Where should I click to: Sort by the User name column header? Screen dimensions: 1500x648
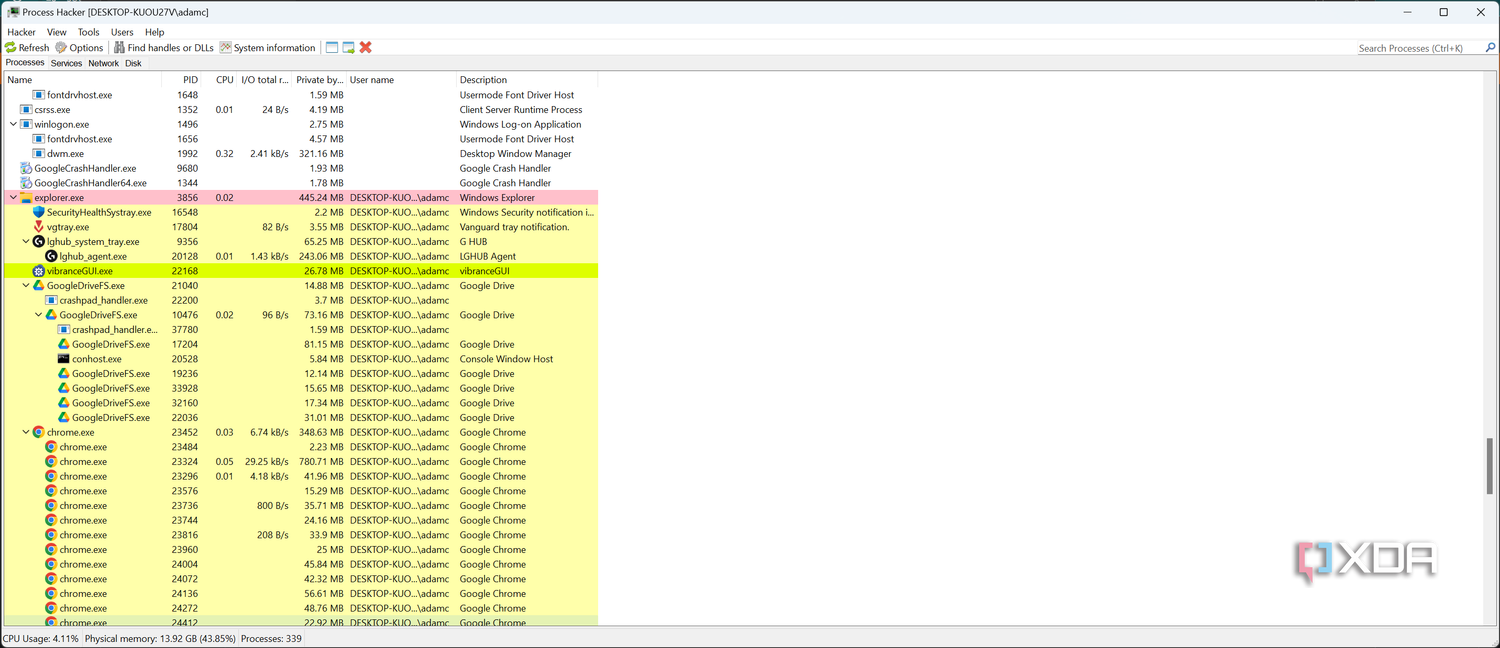click(401, 80)
